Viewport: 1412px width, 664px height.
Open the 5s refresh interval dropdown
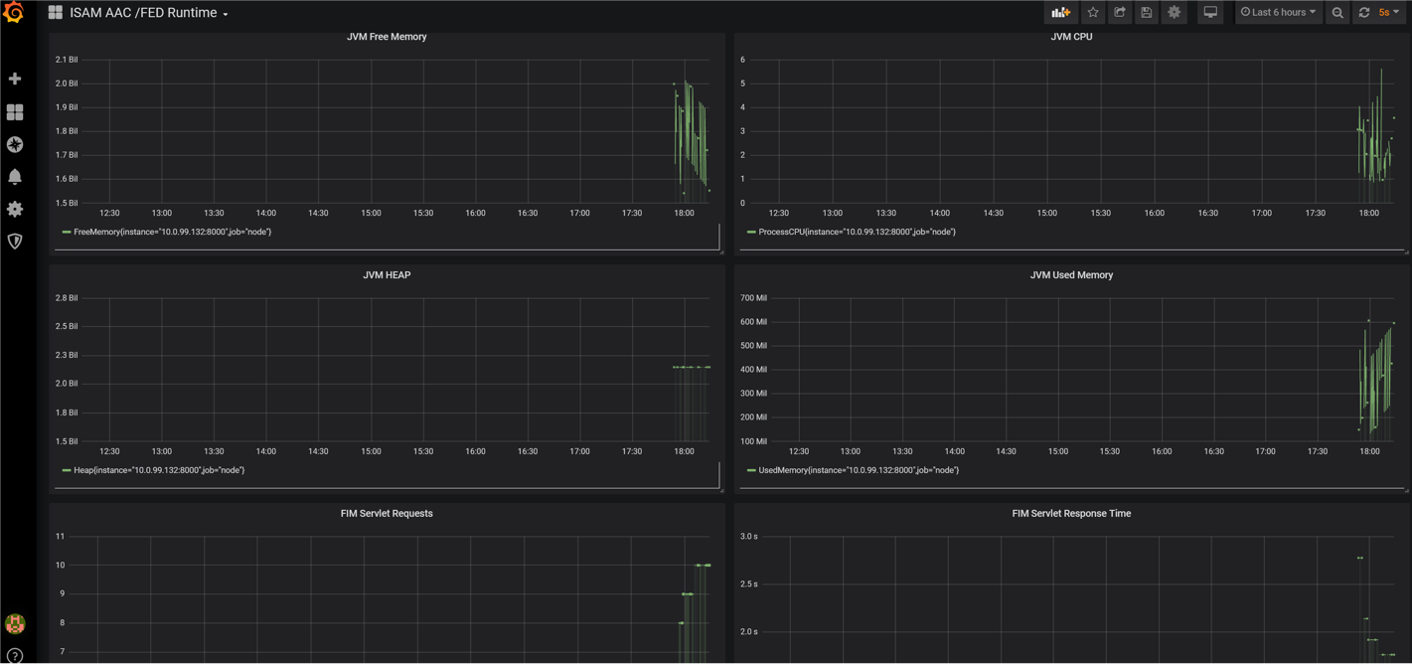pyautogui.click(x=1389, y=12)
